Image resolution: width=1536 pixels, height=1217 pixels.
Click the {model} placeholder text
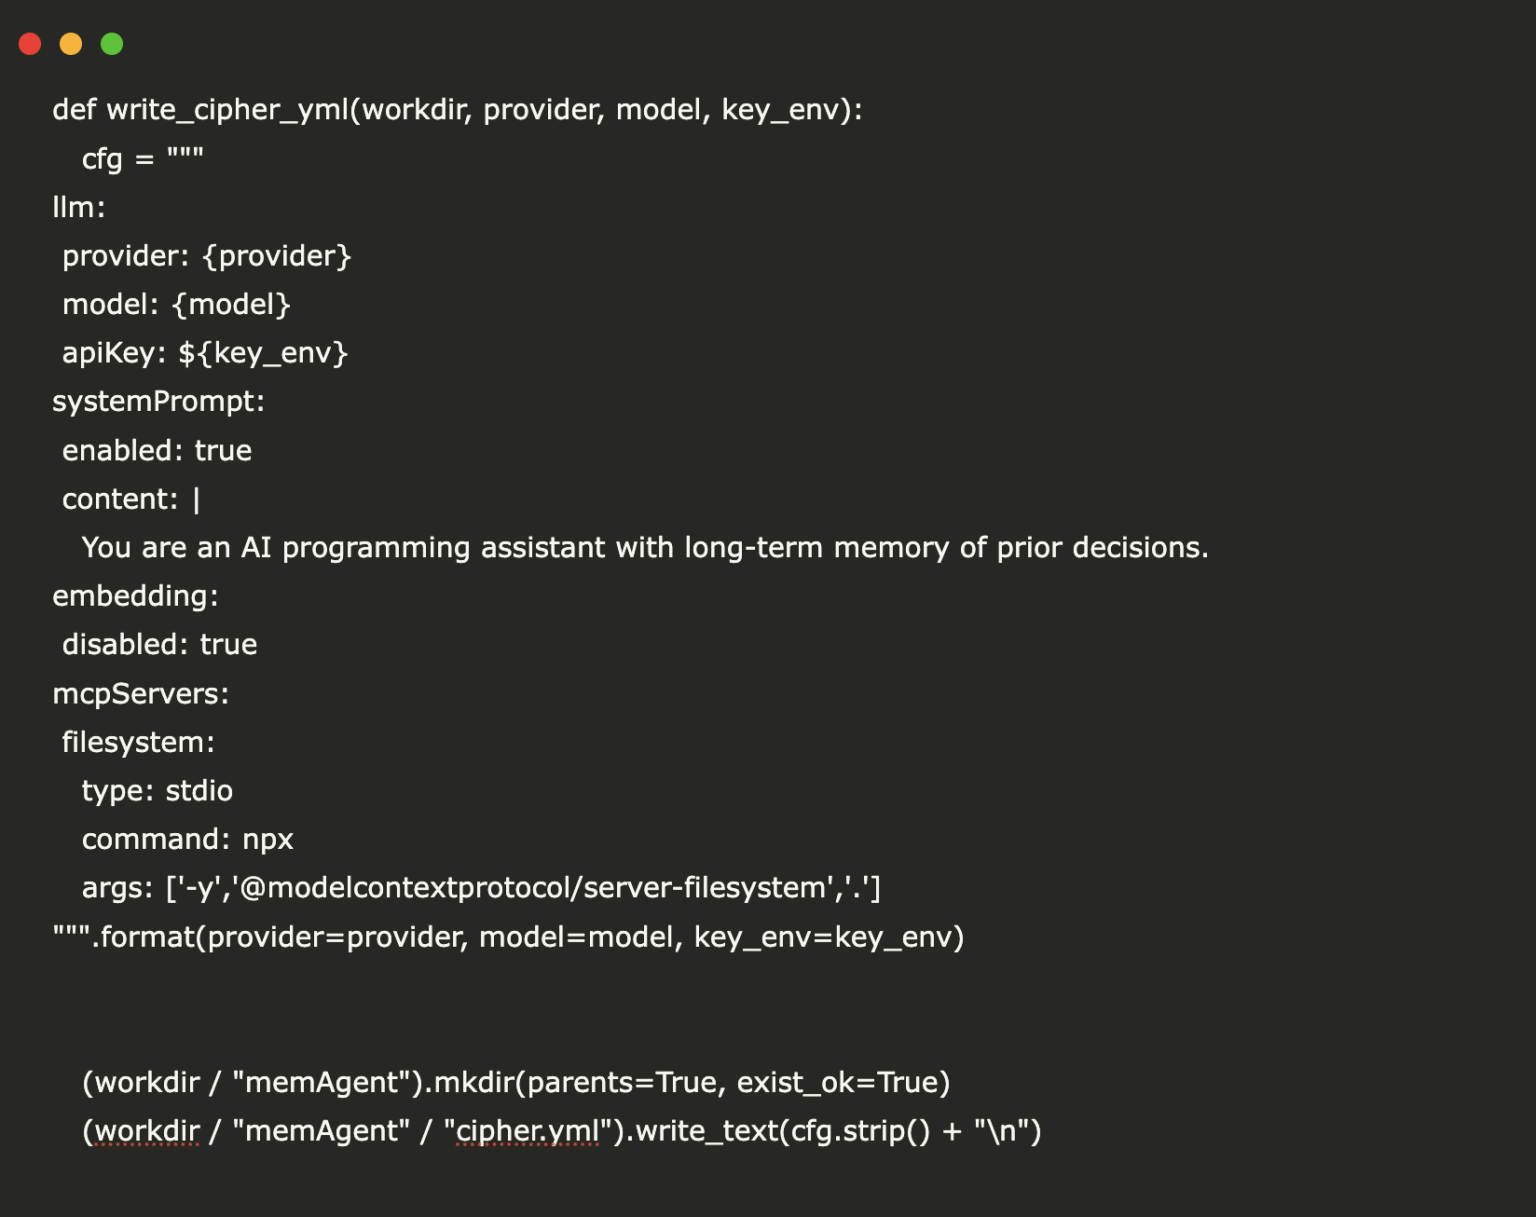[x=231, y=304]
